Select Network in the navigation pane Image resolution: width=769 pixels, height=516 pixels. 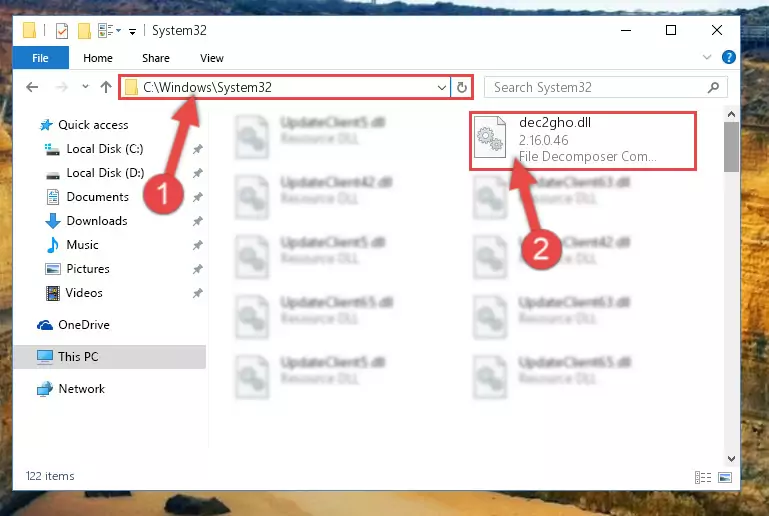81,389
